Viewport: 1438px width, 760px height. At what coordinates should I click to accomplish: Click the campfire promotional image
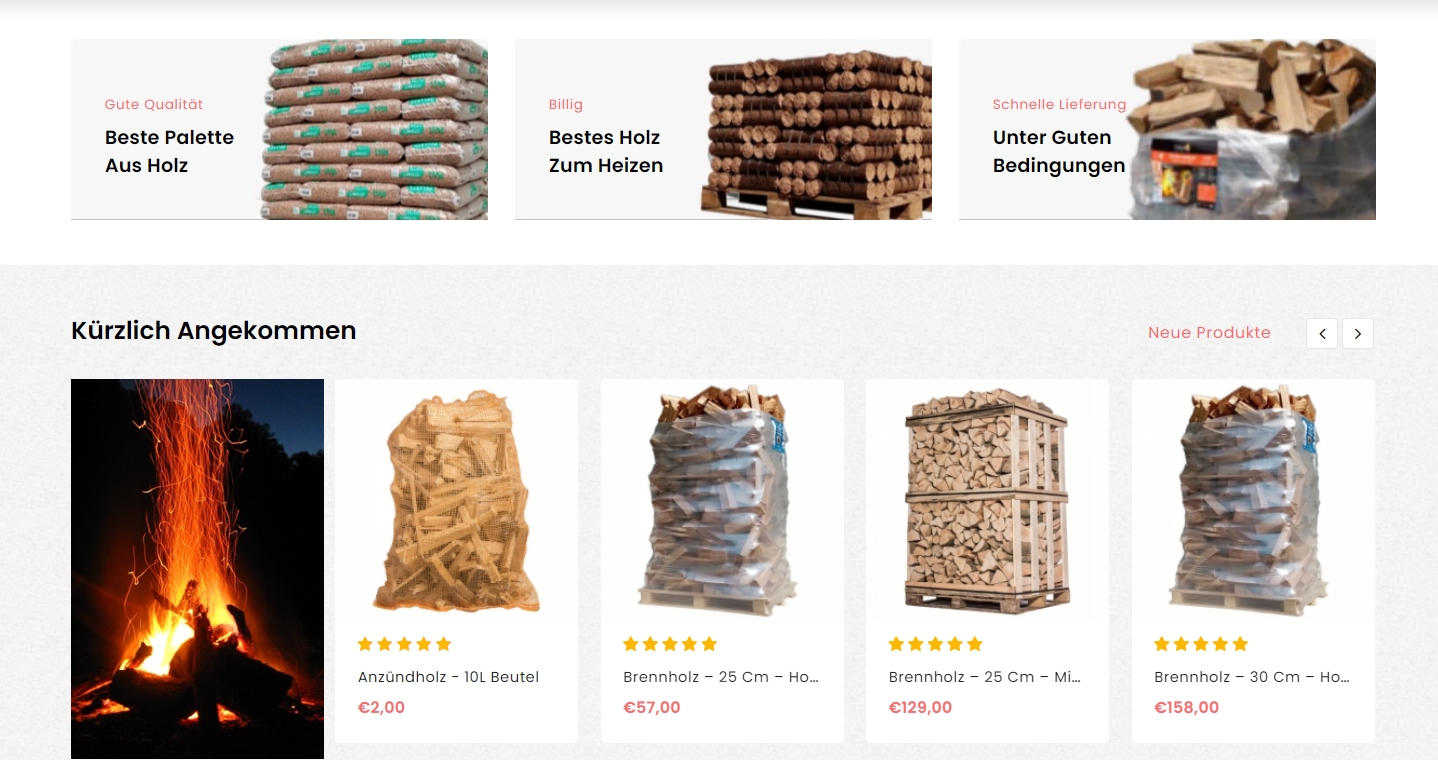click(197, 568)
